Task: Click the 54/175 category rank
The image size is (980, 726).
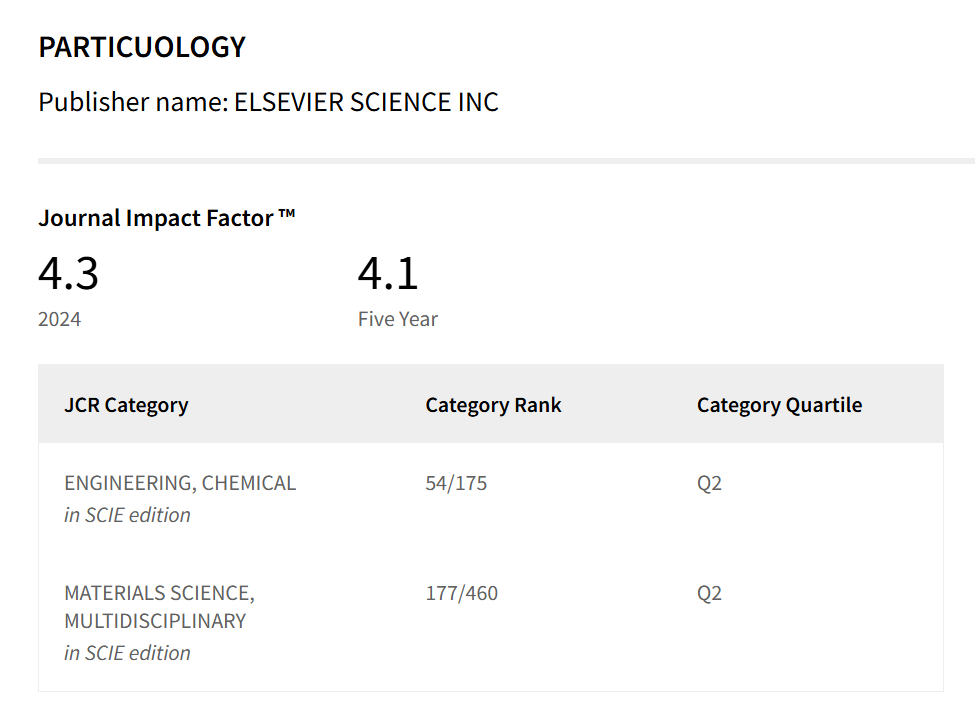Action: (456, 483)
